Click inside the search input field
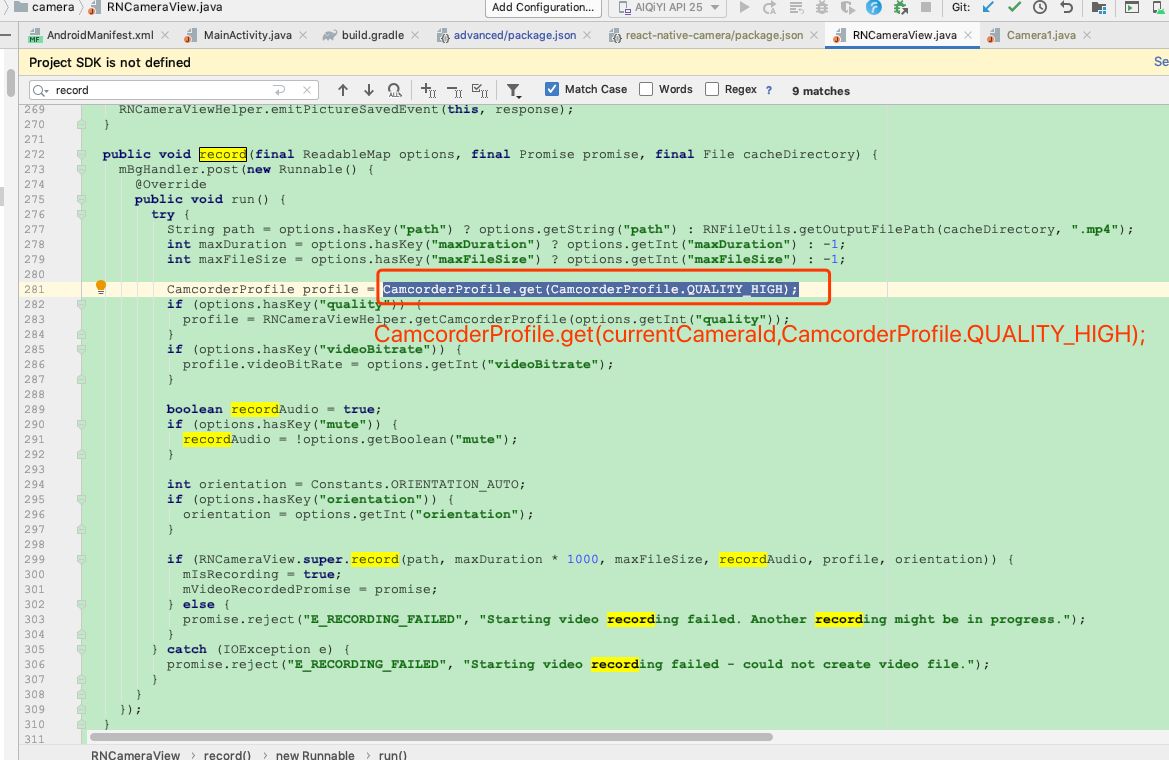1169x760 pixels. tap(160, 89)
